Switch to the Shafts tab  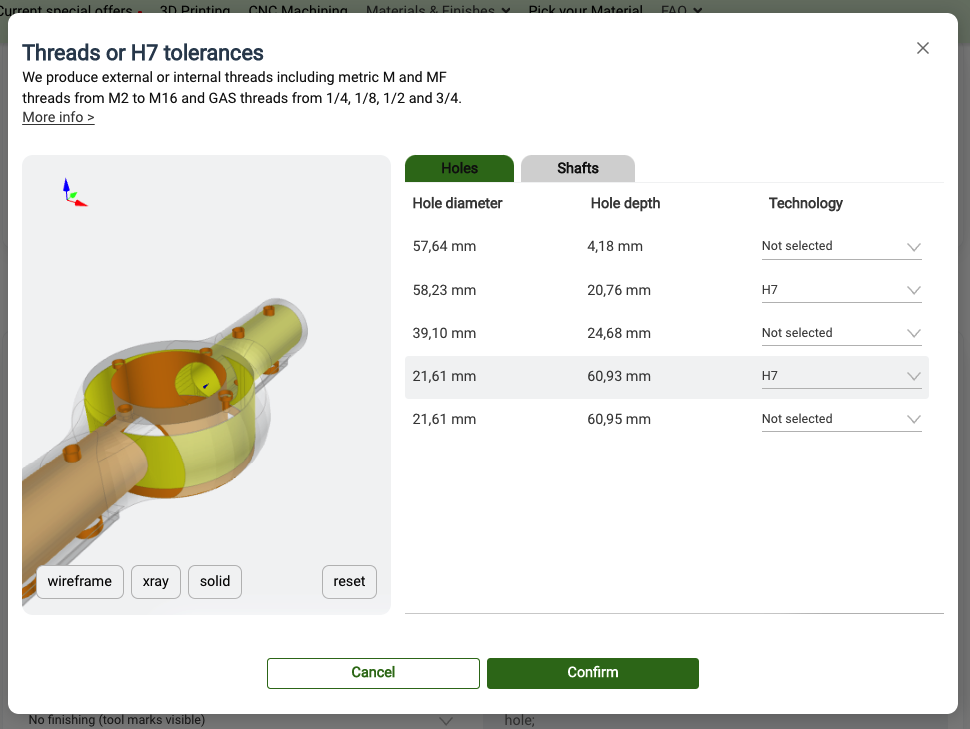[x=578, y=168]
